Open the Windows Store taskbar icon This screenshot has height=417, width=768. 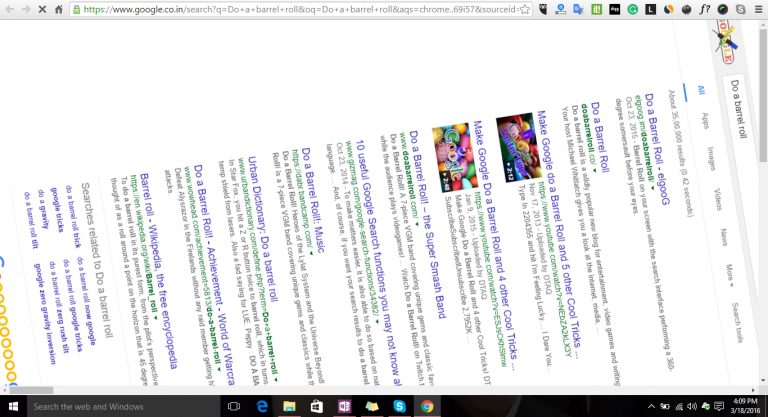pos(317,406)
